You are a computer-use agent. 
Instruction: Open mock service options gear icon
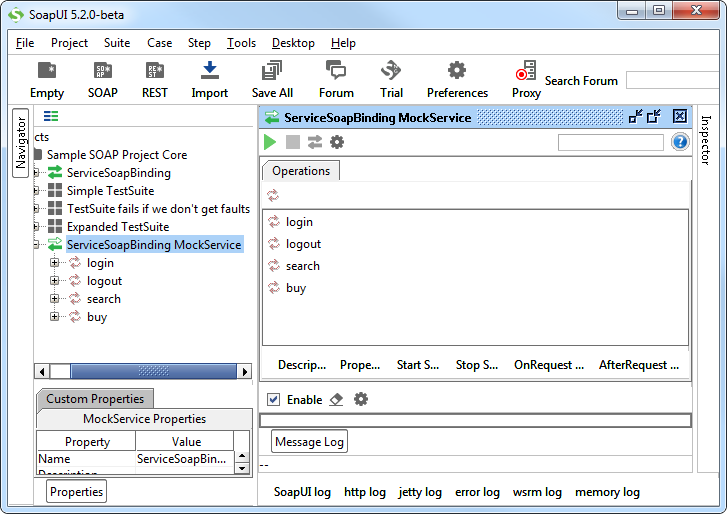pyautogui.click(x=337, y=142)
